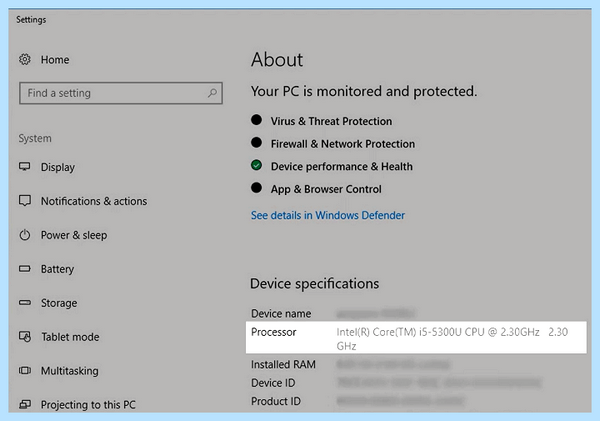This screenshot has height=421, width=600.
Task: Click the Firewall & Network Protection status dot
Action: pyautogui.click(x=256, y=143)
